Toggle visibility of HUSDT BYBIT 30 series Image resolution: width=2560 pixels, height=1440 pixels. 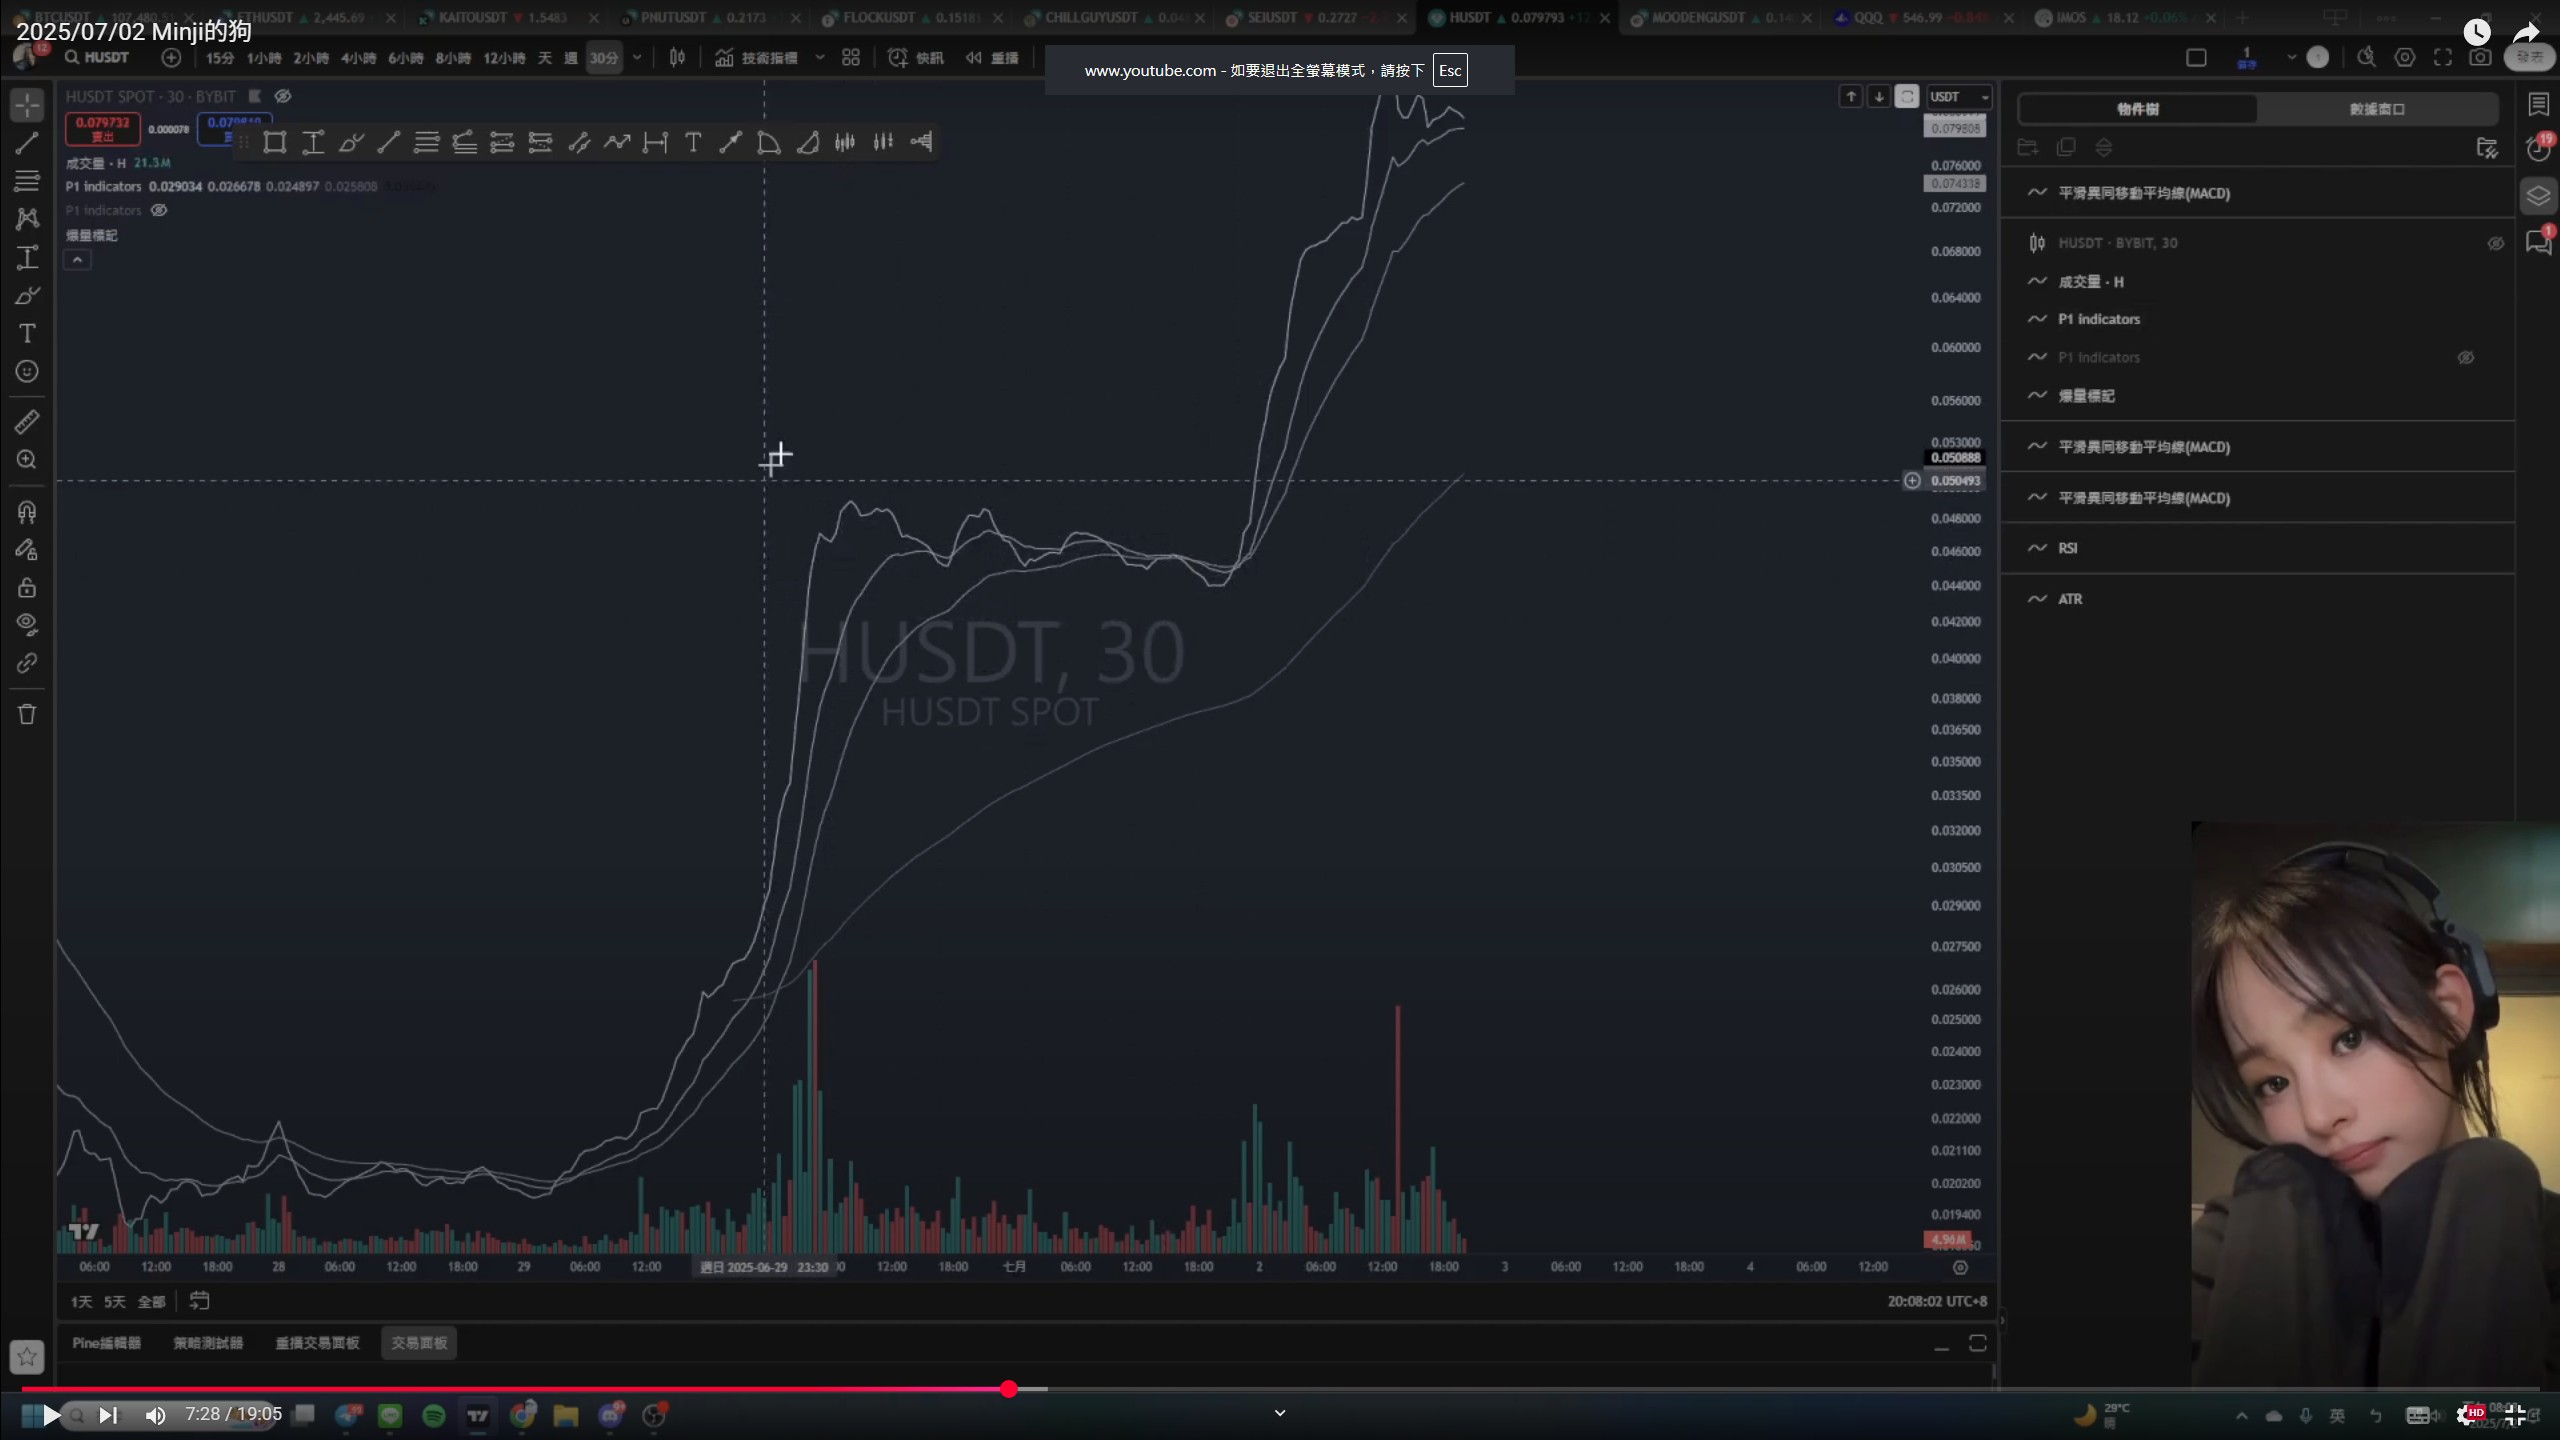[2495, 243]
